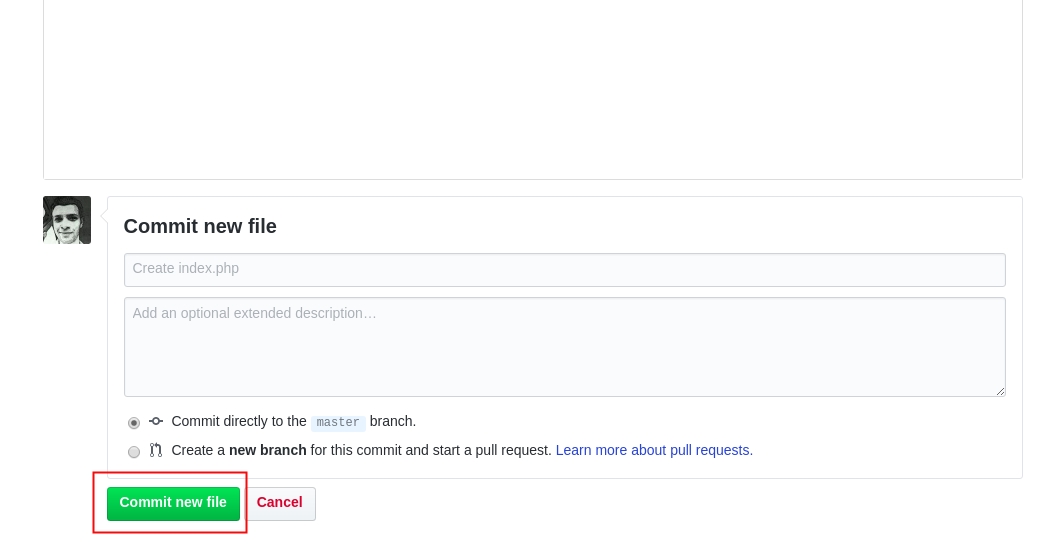The width and height of the screenshot is (1050, 544).
Task: Click the git commit icon
Action: tap(156, 421)
